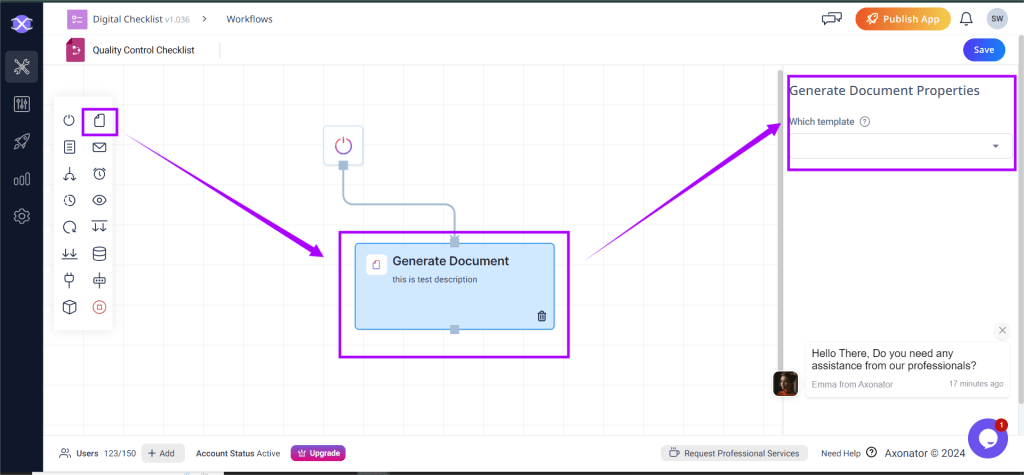Open the SW user avatar menu

click(x=996, y=19)
